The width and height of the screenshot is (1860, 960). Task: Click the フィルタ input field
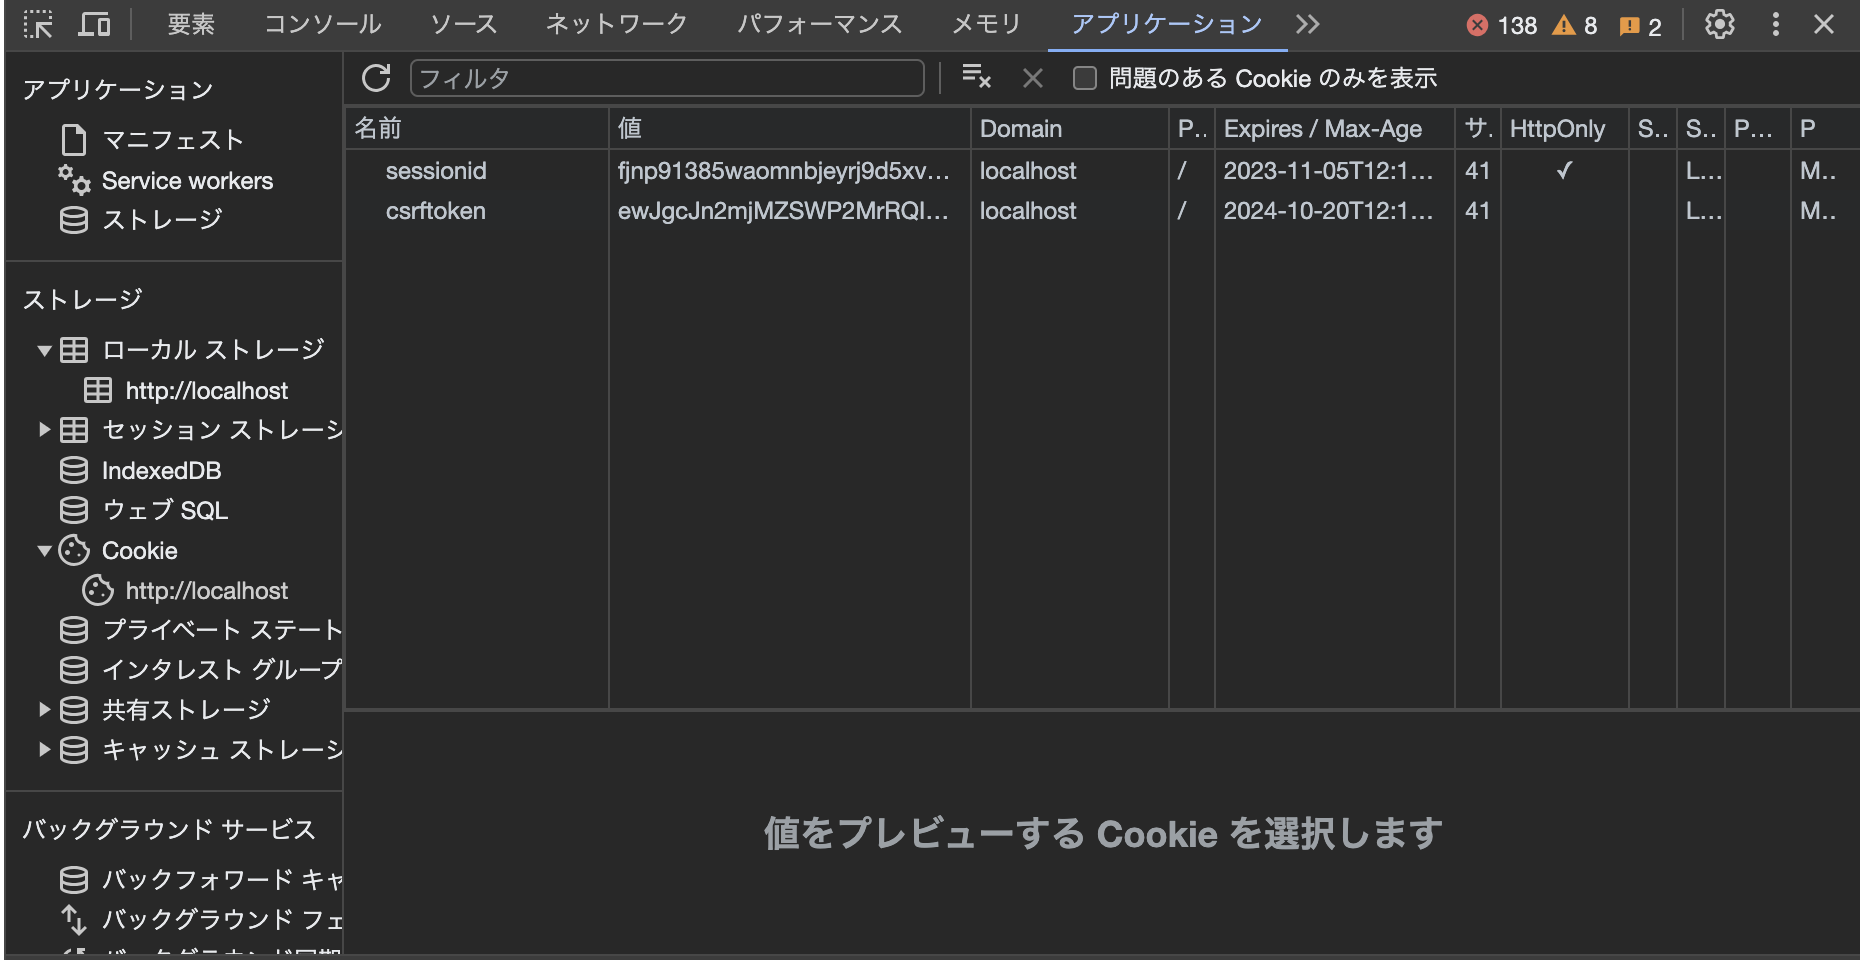pos(667,78)
